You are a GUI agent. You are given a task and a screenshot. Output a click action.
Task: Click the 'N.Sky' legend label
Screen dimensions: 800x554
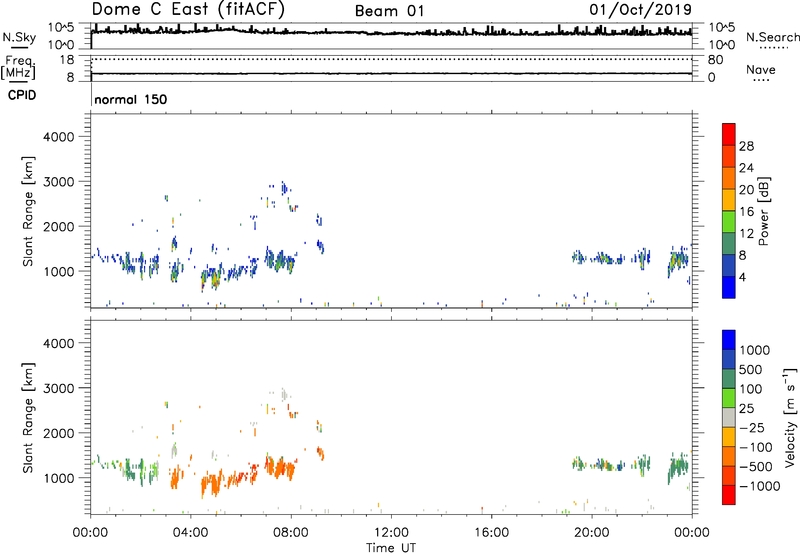coord(19,37)
